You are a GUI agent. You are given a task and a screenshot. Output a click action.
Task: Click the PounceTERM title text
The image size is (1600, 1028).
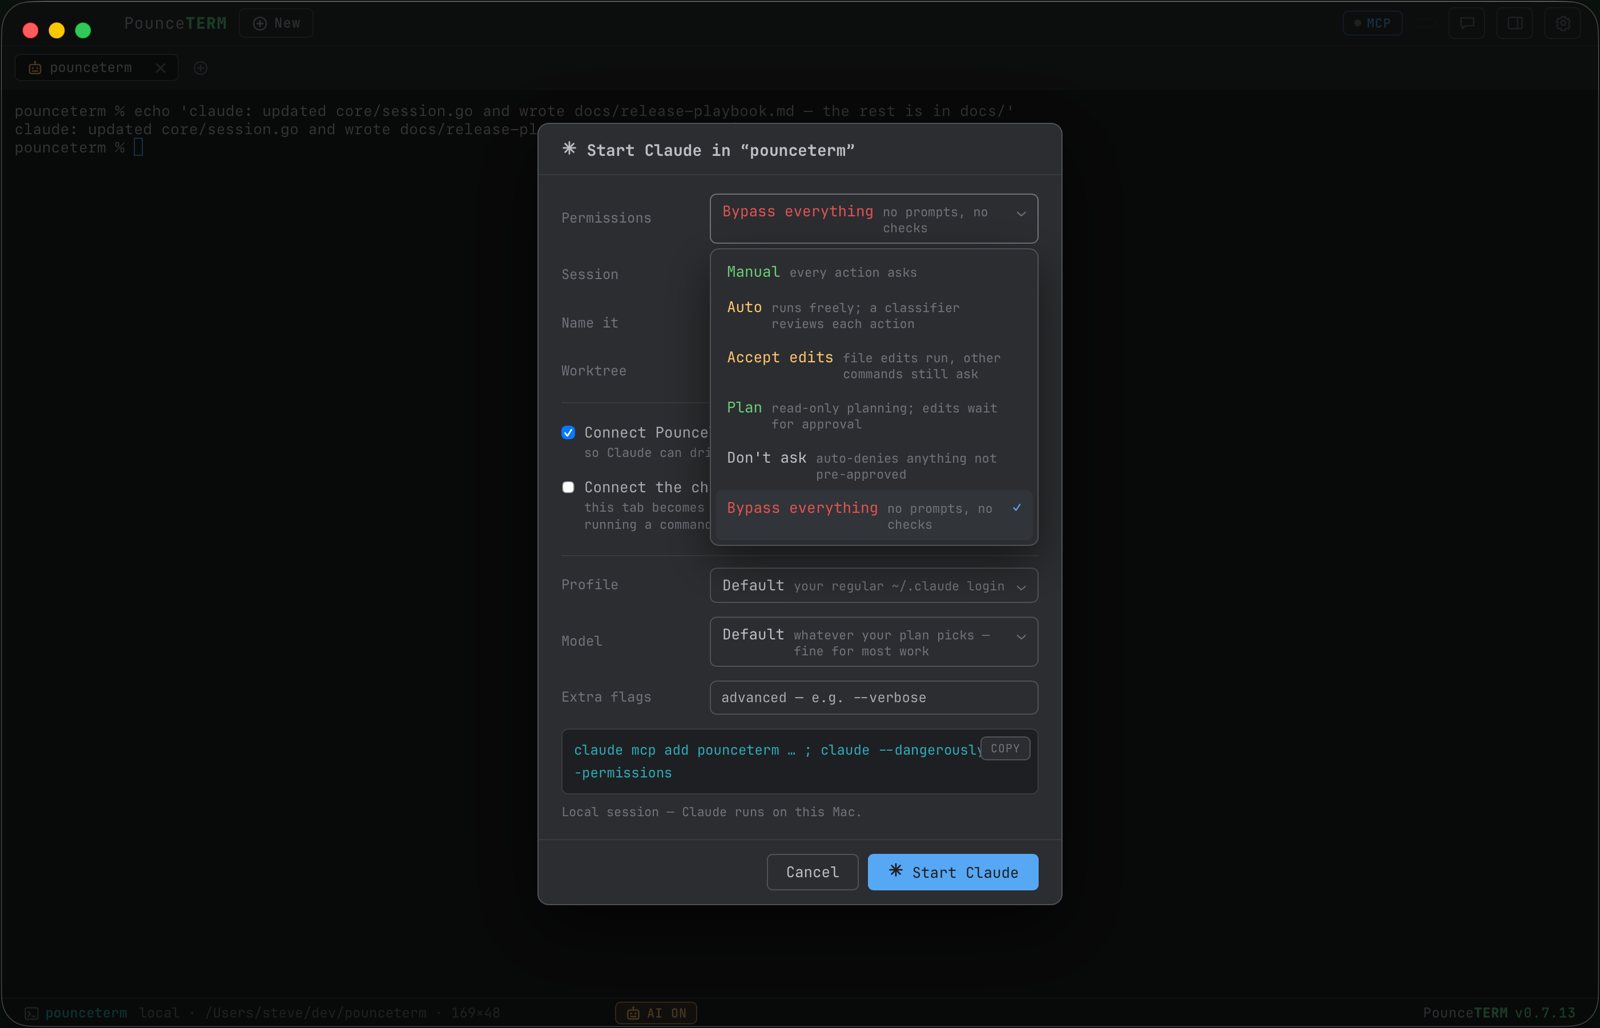[175, 23]
